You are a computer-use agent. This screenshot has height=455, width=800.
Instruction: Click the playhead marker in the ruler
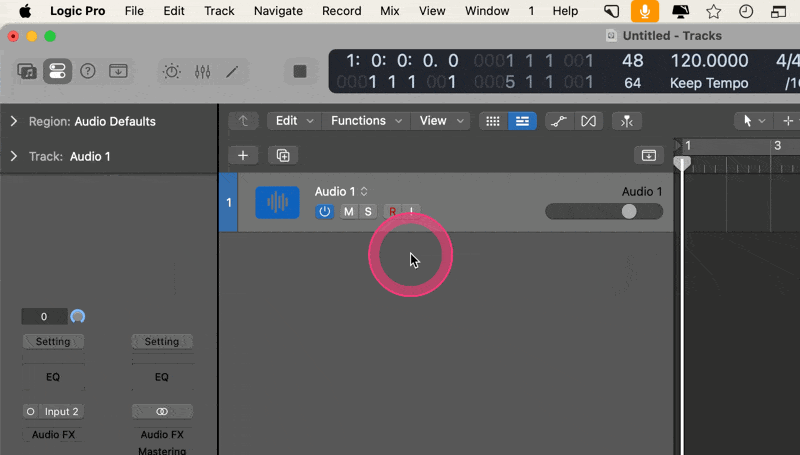coord(682,163)
